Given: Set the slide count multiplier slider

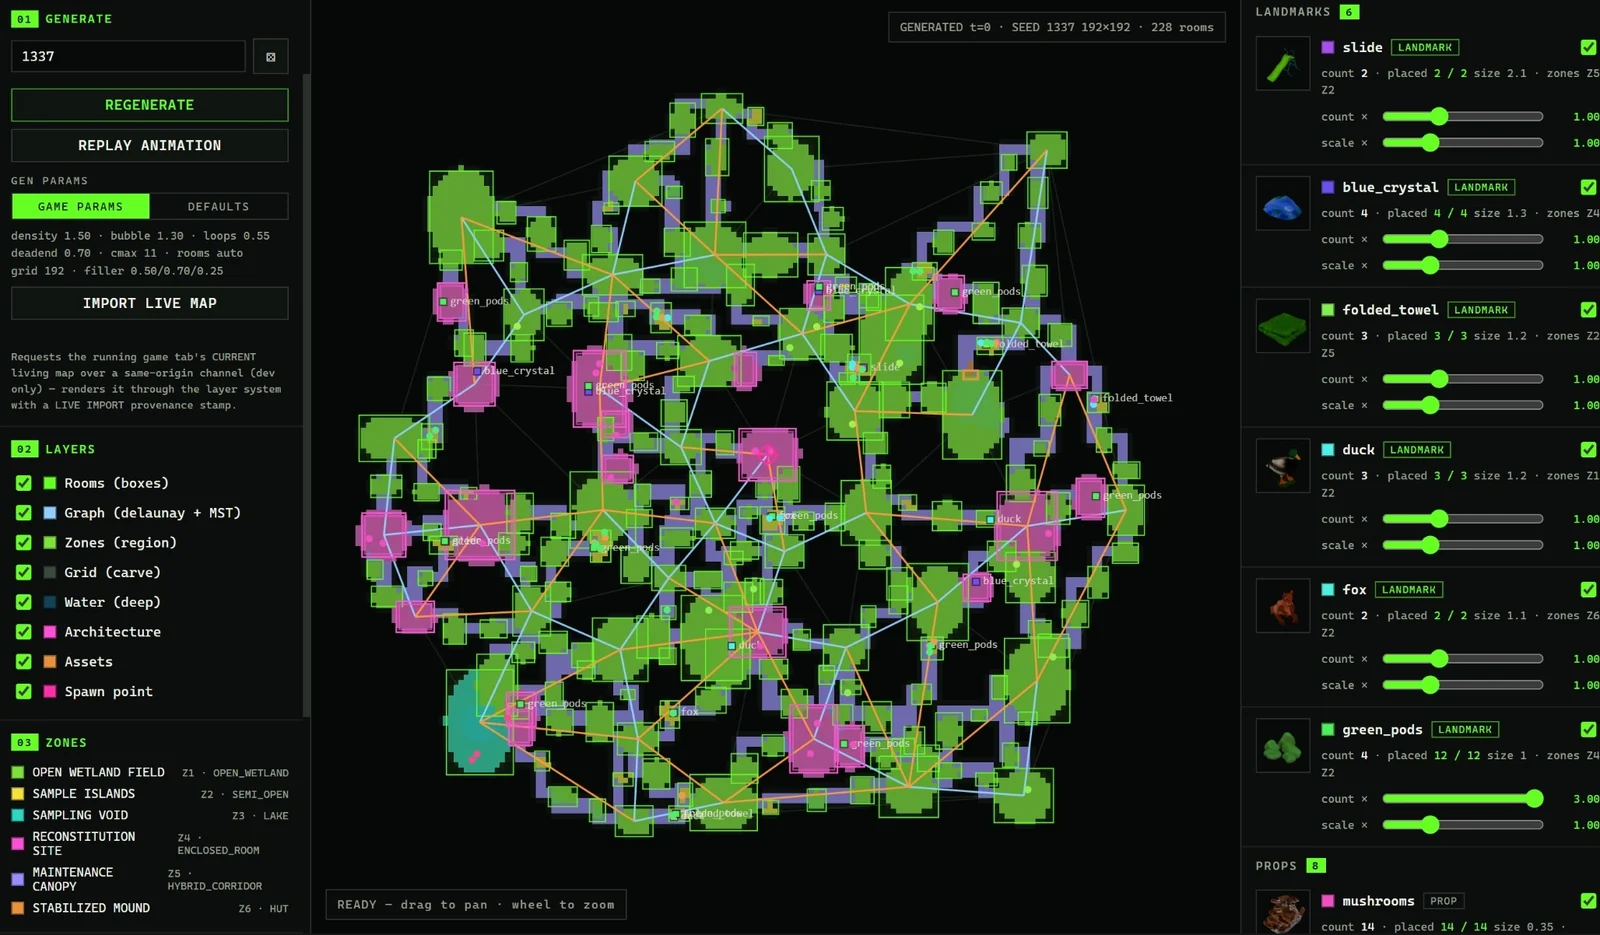Looking at the screenshot, I should [x=1462, y=117].
